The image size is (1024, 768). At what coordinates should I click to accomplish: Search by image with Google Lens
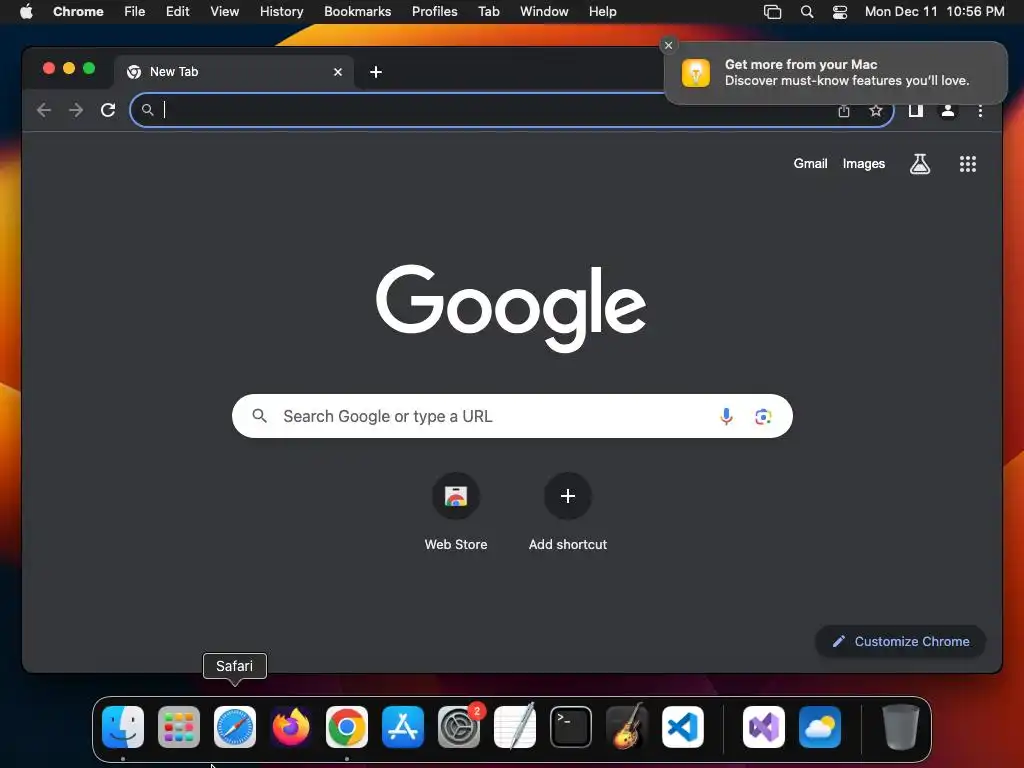pyautogui.click(x=763, y=416)
